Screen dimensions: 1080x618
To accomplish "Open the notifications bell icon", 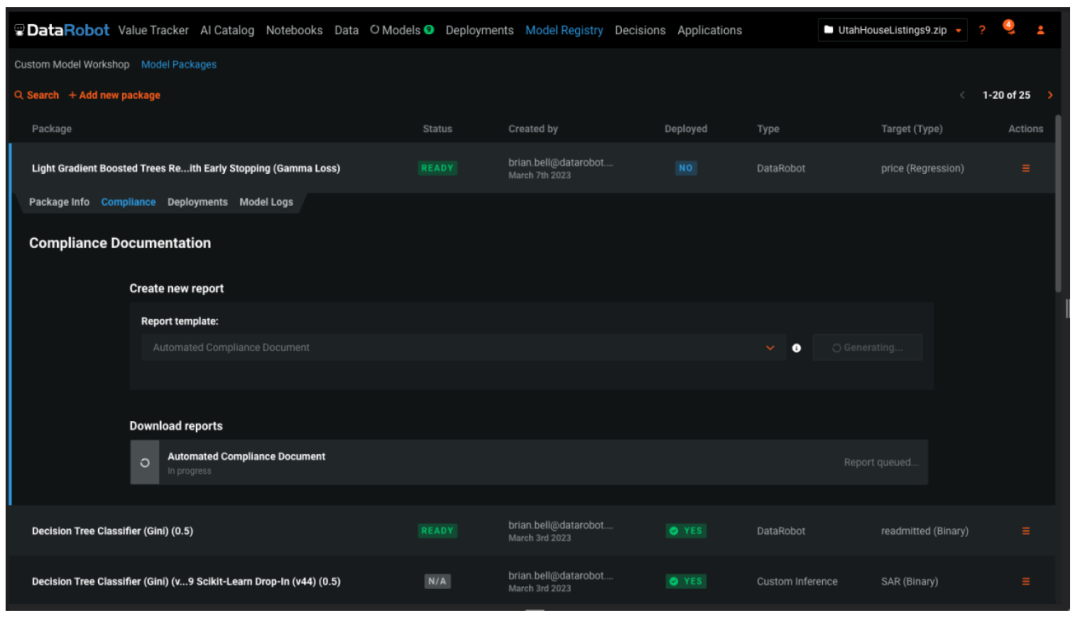I will [1008, 28].
